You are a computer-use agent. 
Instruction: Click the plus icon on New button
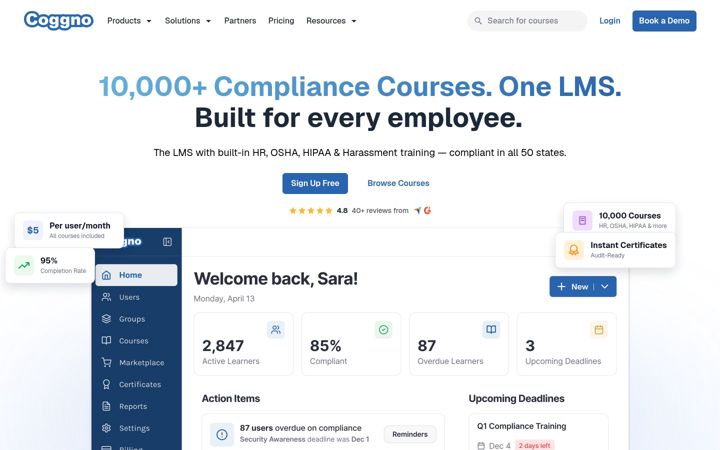coord(561,287)
